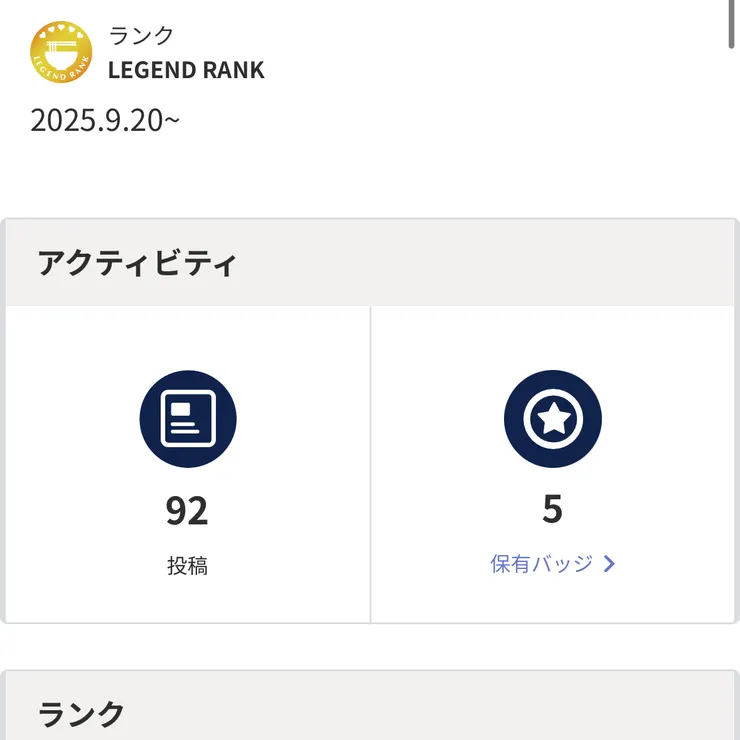Click the small ランク label beside the badge
The height and width of the screenshot is (740, 740).
point(141,36)
